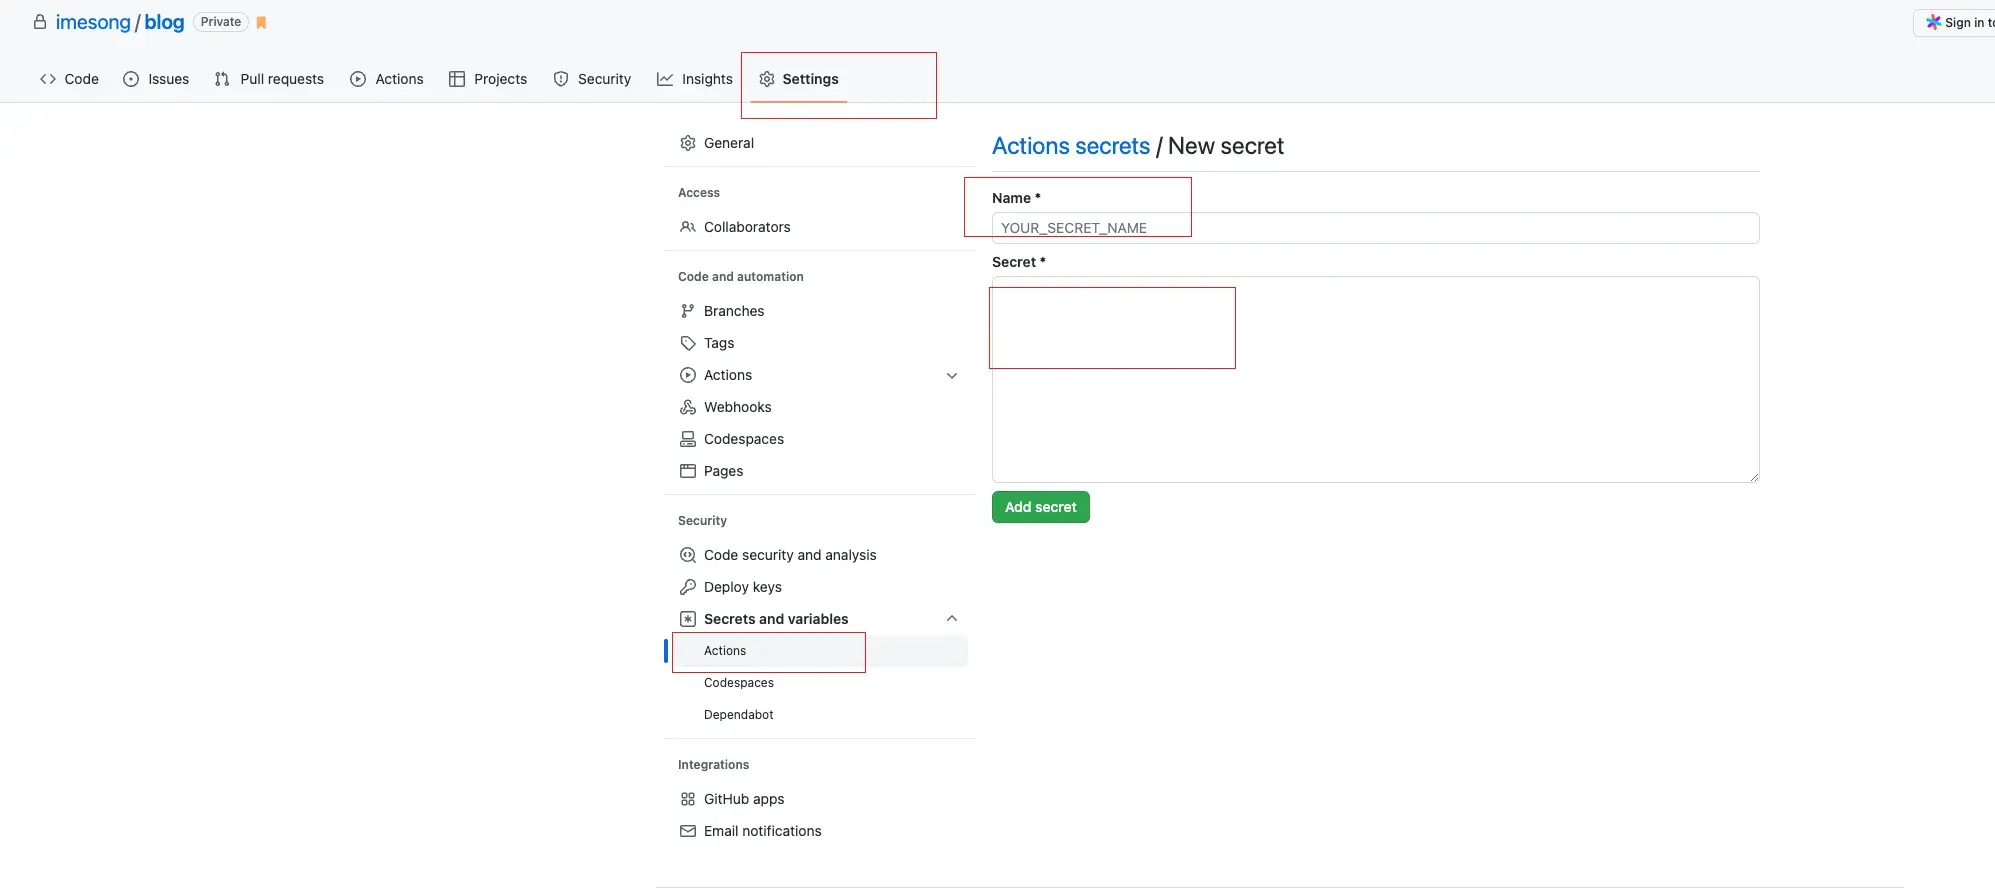Collapse the Secrets and variables section
1995x889 pixels.
[952, 619]
